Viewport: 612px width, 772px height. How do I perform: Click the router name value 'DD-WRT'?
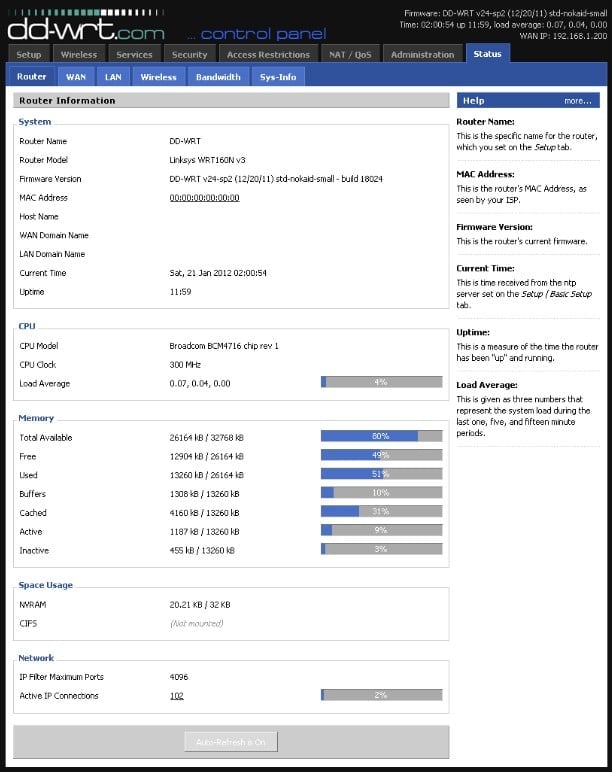[185, 141]
